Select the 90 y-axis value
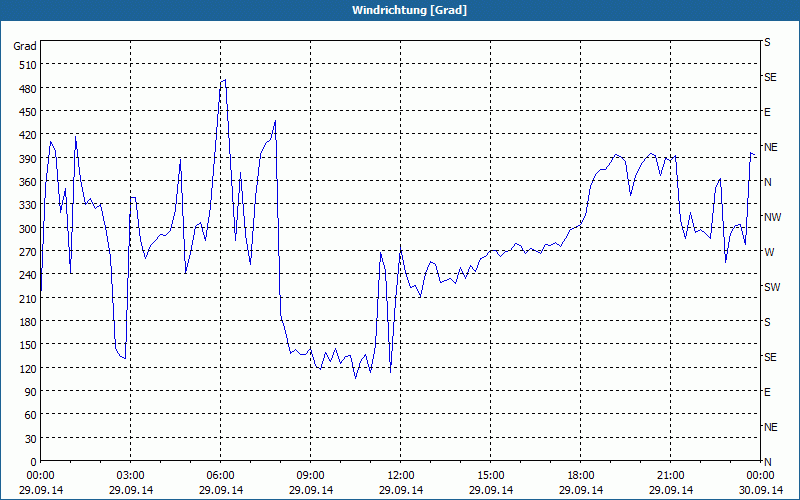 31,392
